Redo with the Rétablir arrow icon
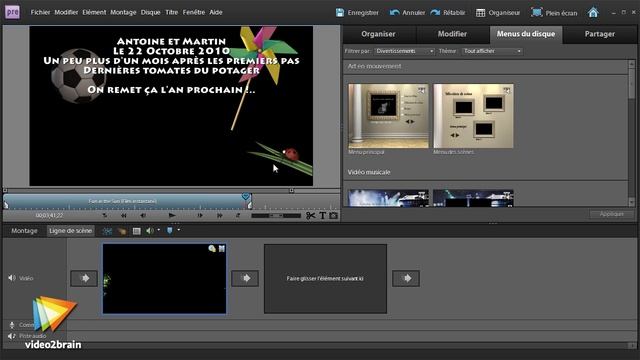Image resolution: width=640 pixels, height=360 pixels. (x=436, y=13)
